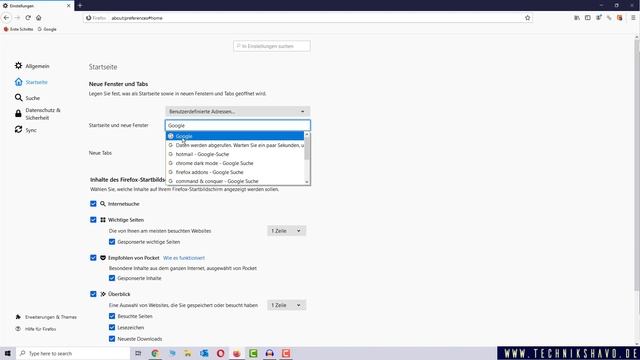Click the Firefox taskbar icon
Image resolution: width=640 pixels, height=360 pixels.
click(237, 353)
